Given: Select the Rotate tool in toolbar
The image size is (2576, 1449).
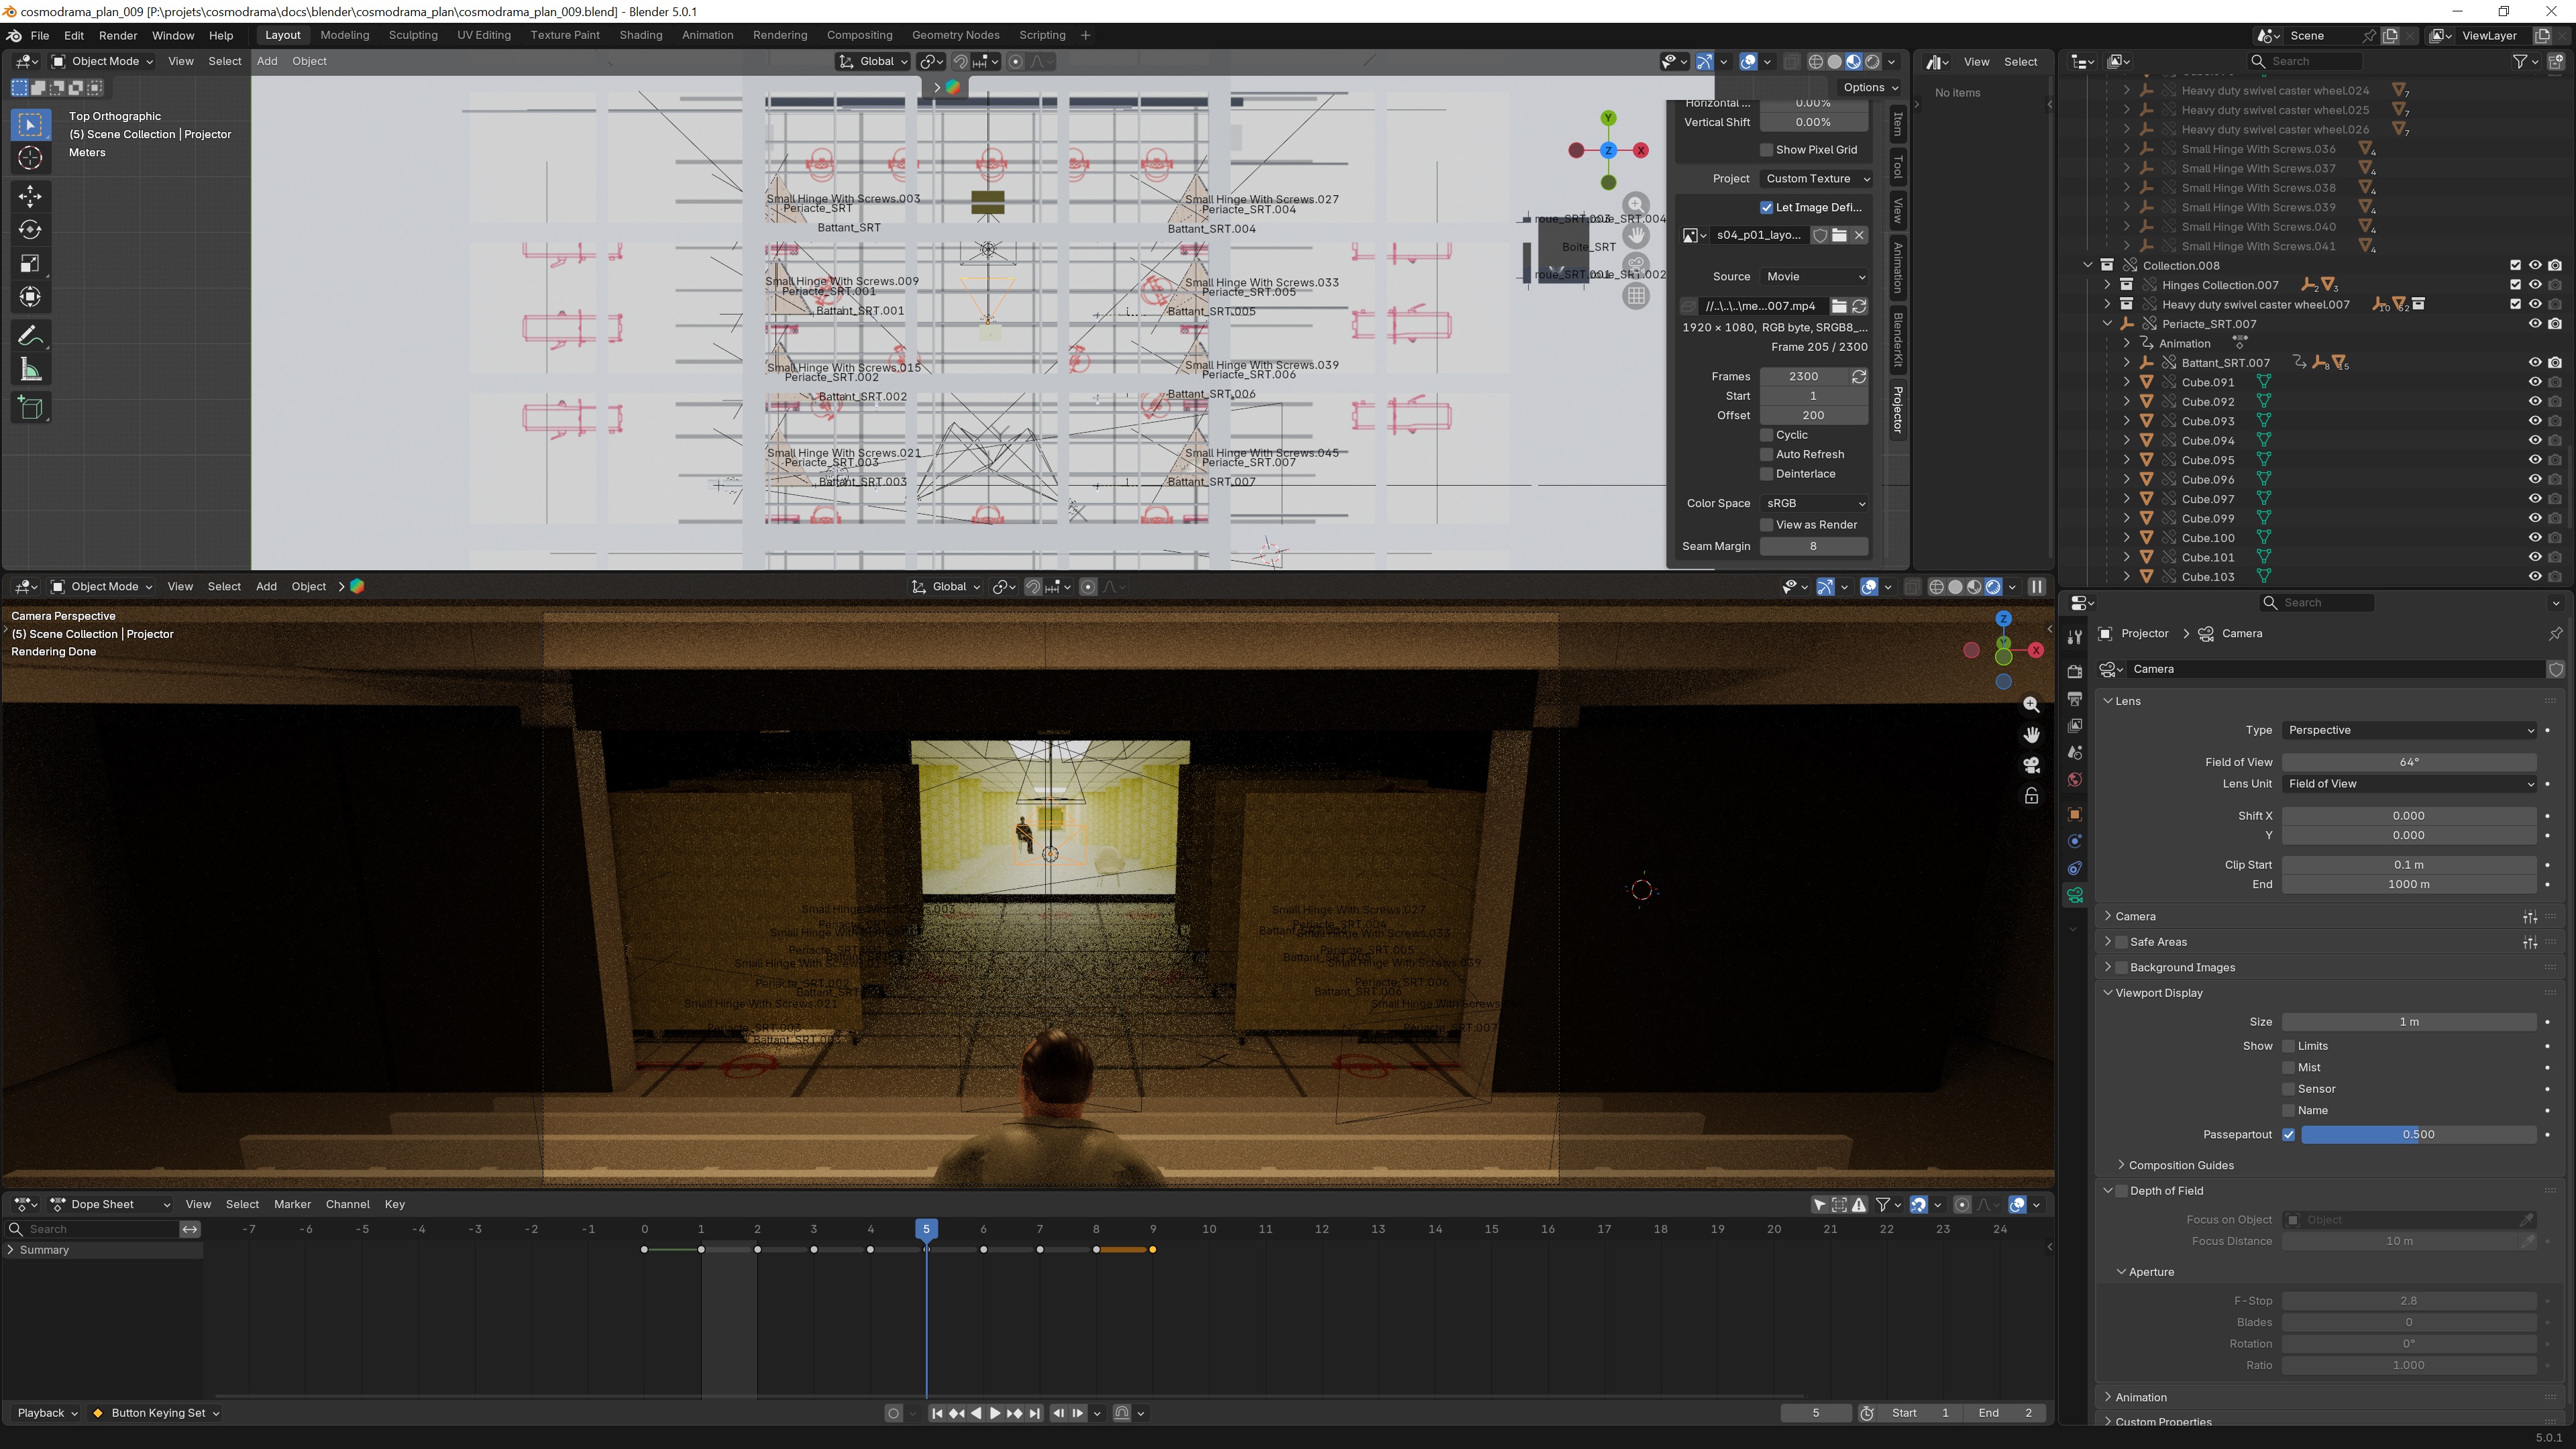Looking at the screenshot, I should point(30,229).
